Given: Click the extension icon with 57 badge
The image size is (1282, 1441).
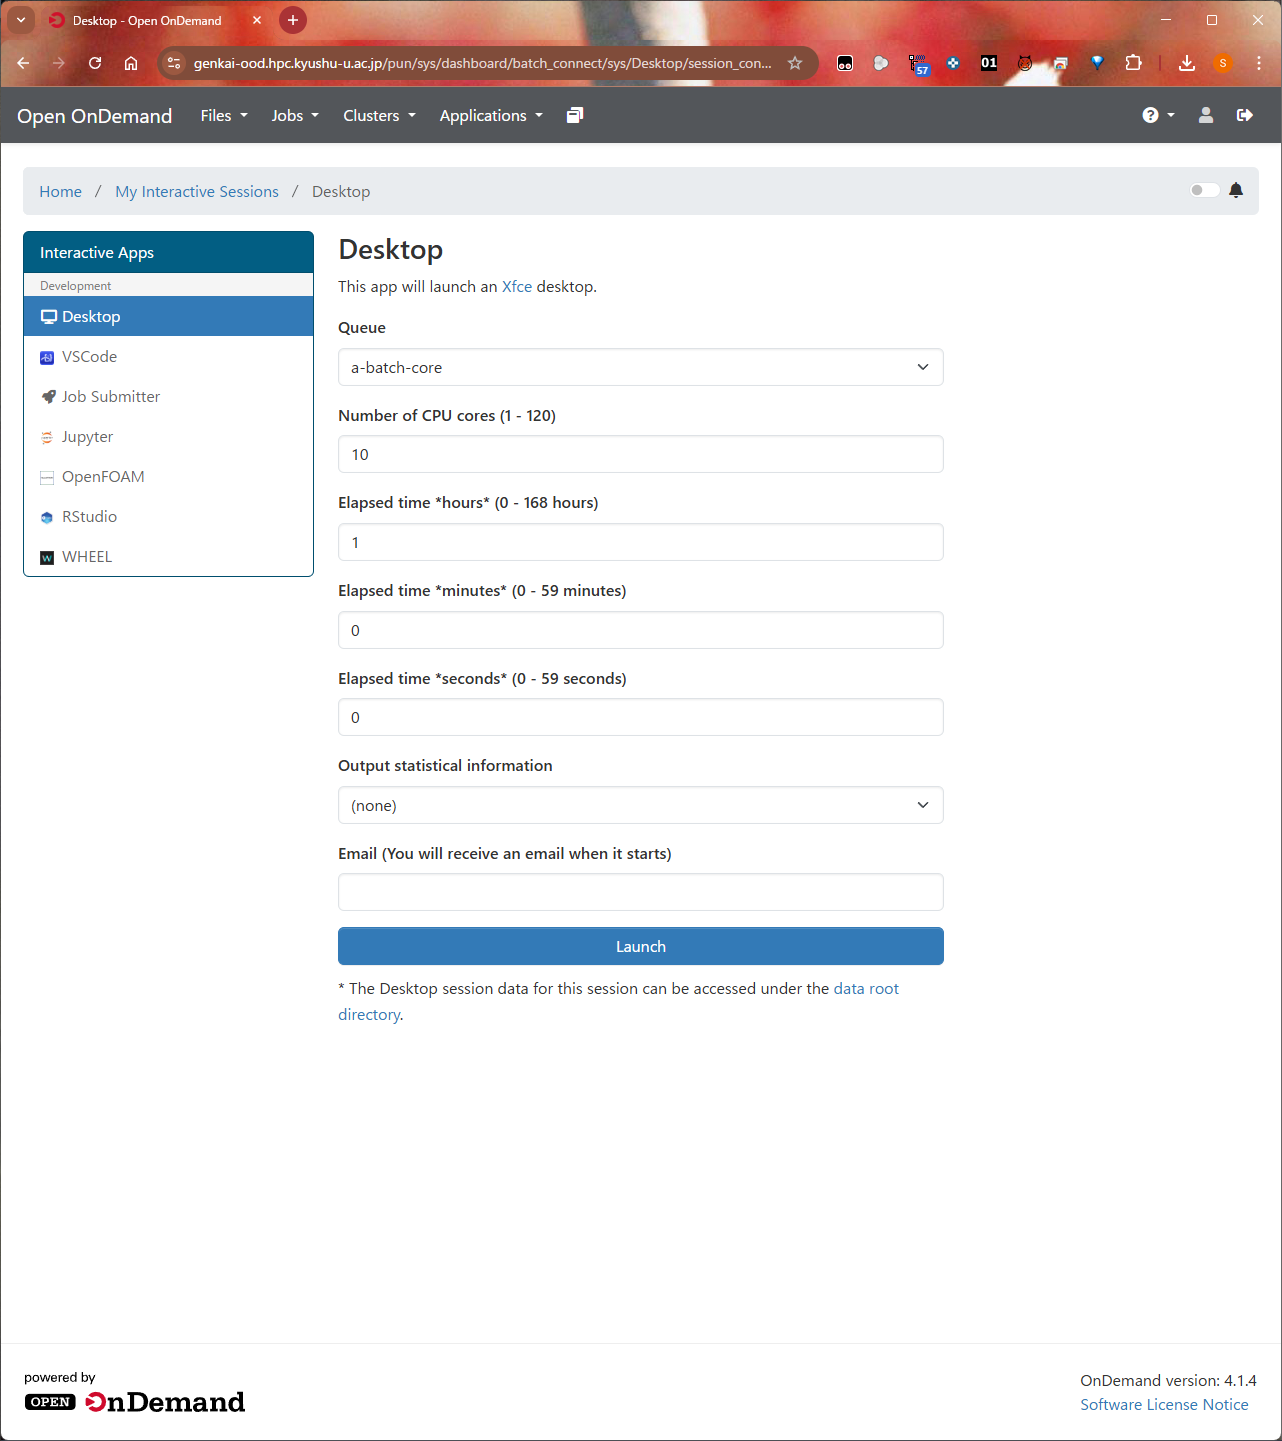Looking at the screenshot, I should tap(919, 64).
